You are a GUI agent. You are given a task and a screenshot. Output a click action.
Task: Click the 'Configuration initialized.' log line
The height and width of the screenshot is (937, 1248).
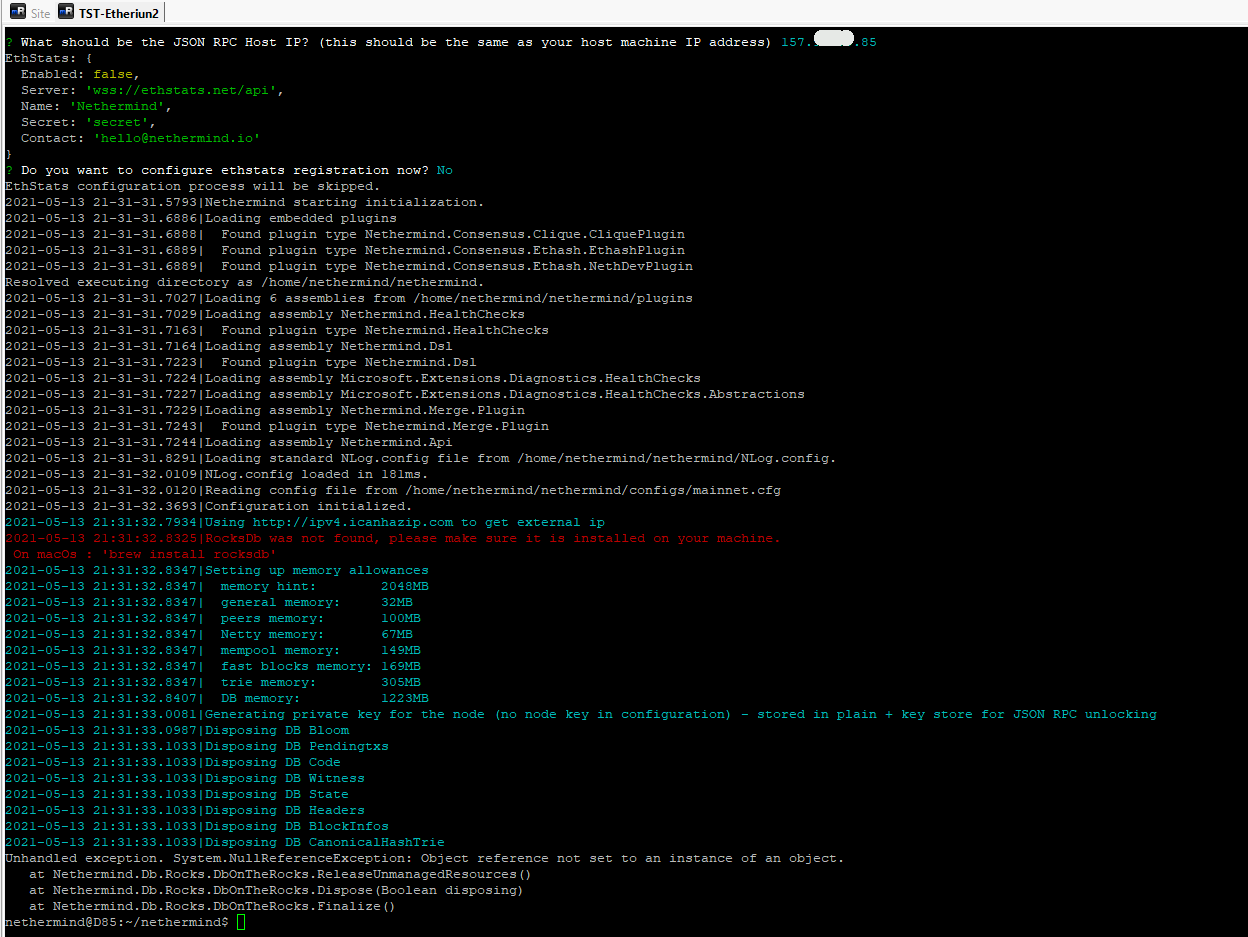209,506
